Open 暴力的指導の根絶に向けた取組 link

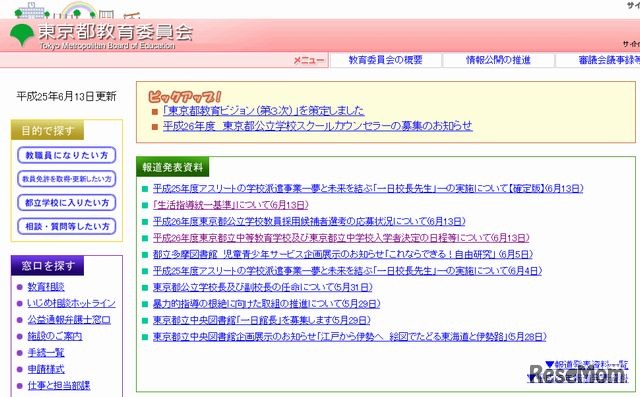click(x=267, y=304)
